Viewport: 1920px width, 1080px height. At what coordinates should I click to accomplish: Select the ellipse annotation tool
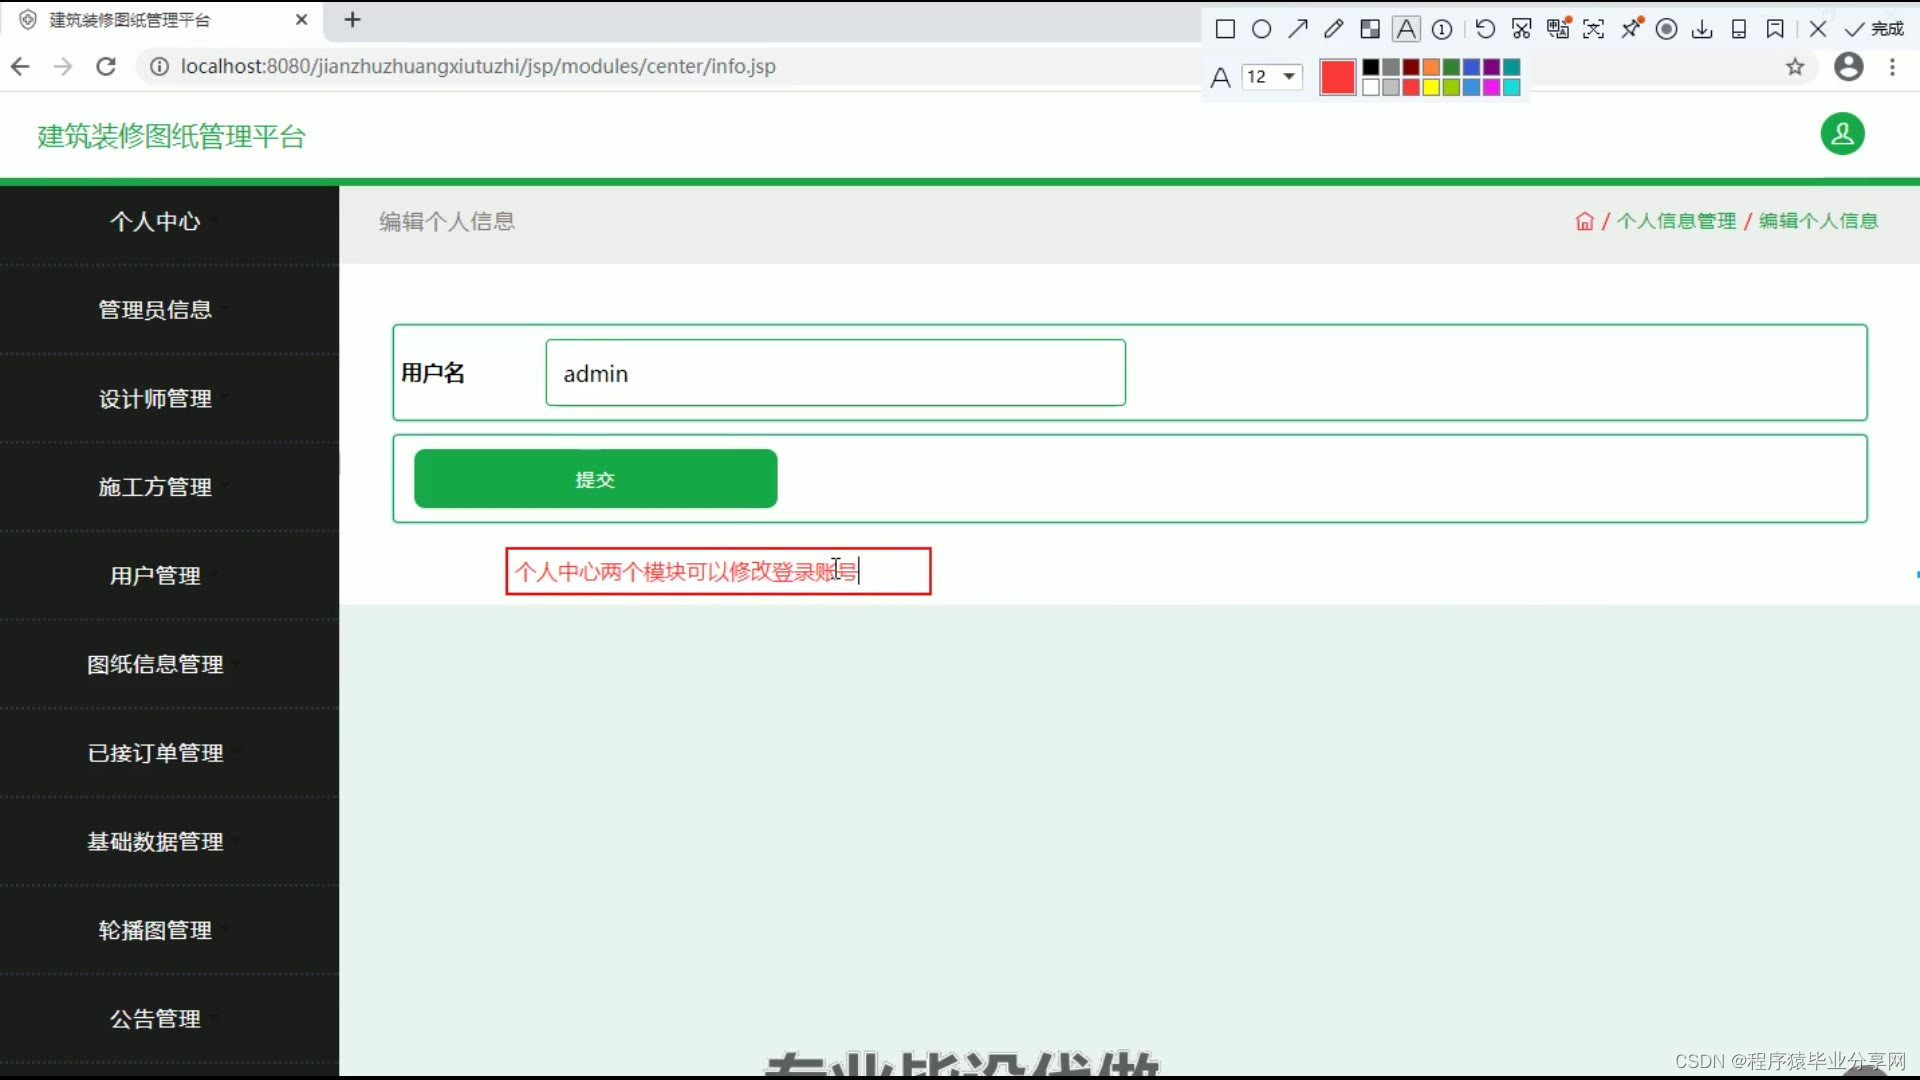tap(1262, 29)
